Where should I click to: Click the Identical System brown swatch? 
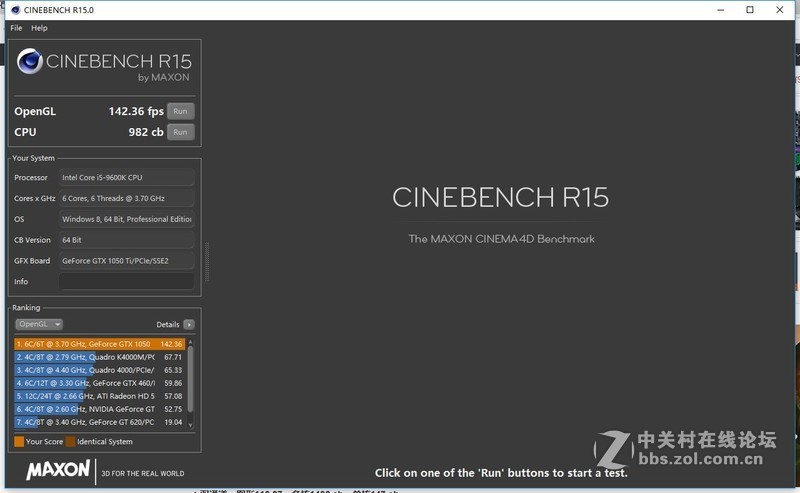[x=70, y=441]
